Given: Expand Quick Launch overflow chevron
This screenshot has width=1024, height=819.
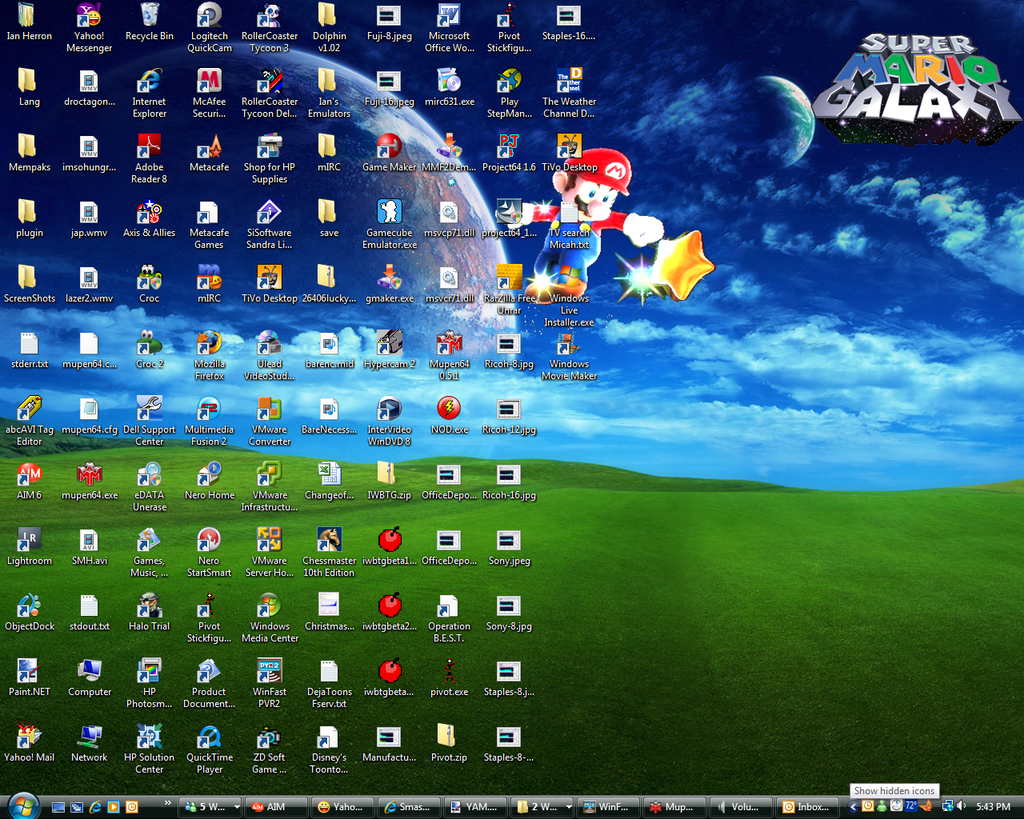Looking at the screenshot, I should [x=168, y=803].
